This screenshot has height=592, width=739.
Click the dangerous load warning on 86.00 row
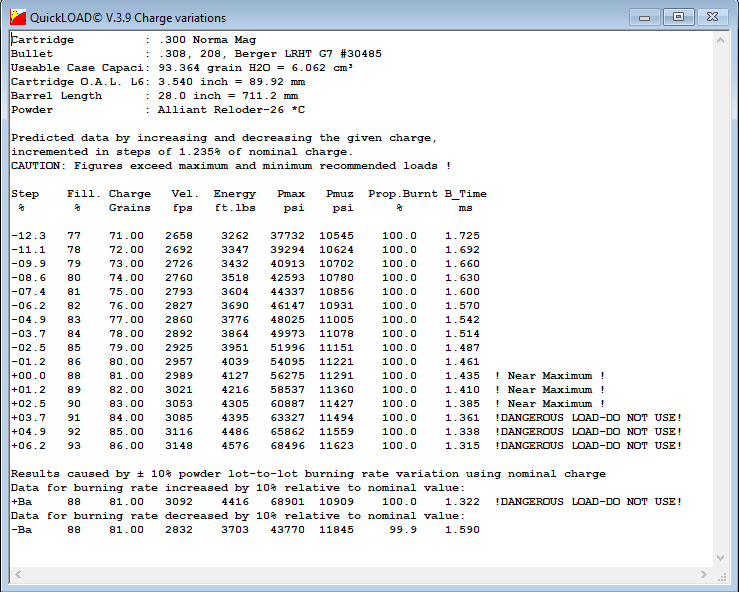pyautogui.click(x=588, y=446)
